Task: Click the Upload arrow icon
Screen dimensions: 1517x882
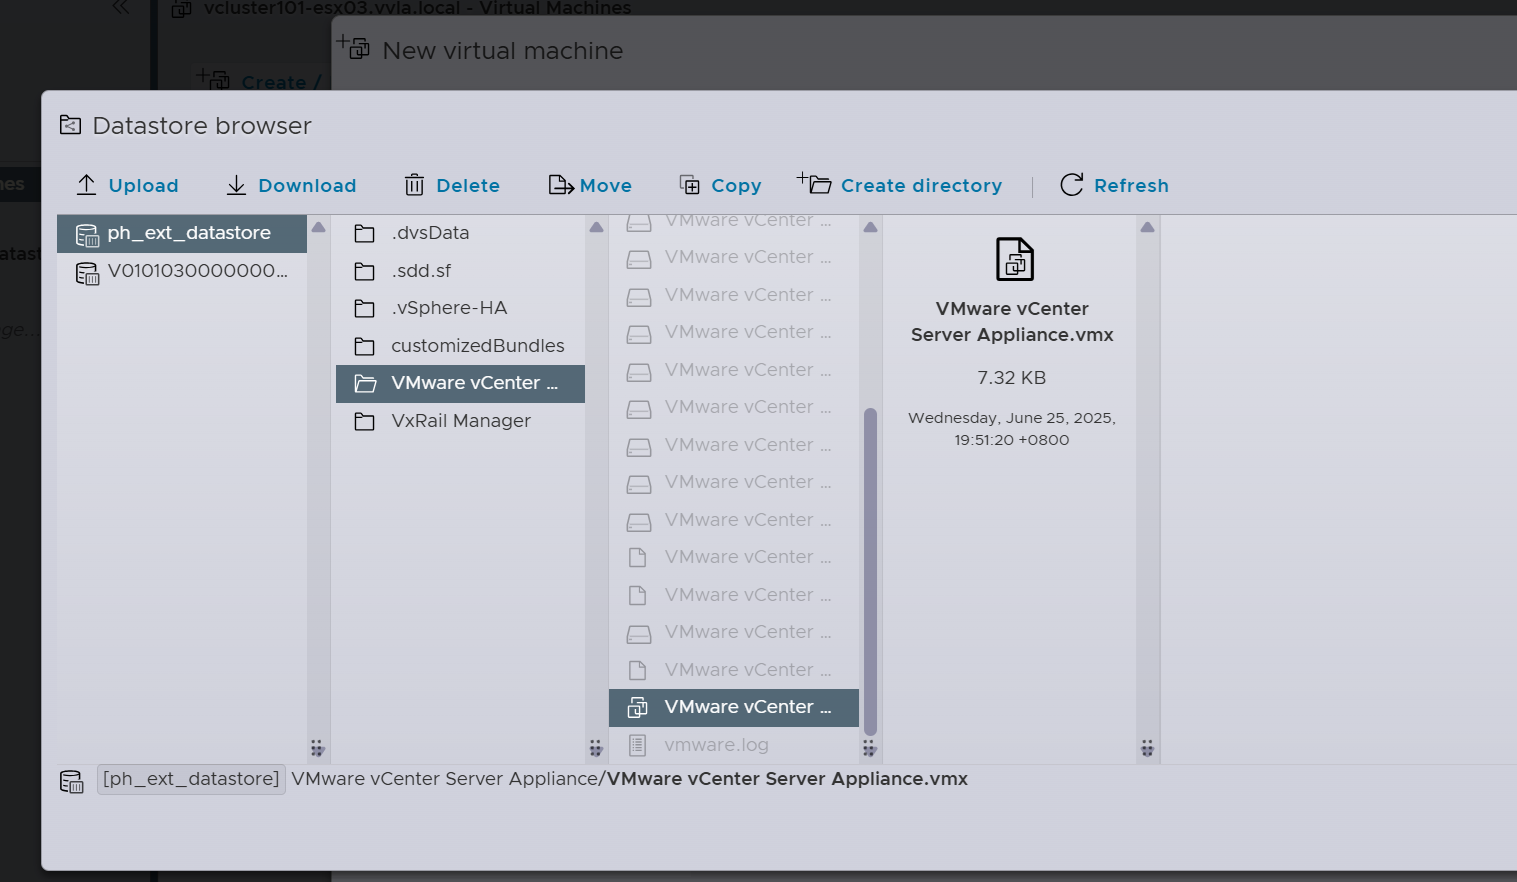Action: pyautogui.click(x=87, y=185)
